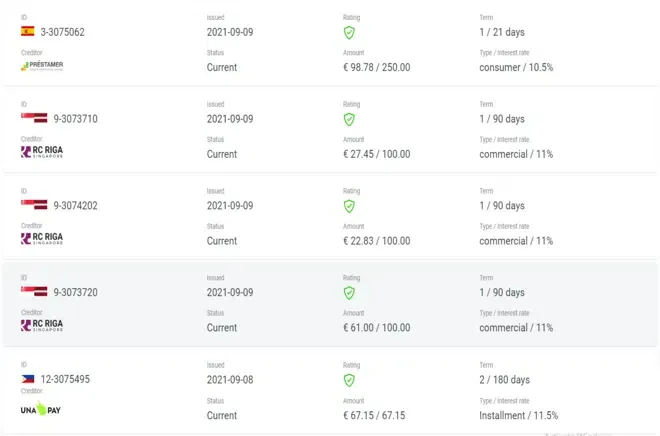
Task: Click the flag icon next to loan 9-3073720
Action: click(x=34, y=292)
